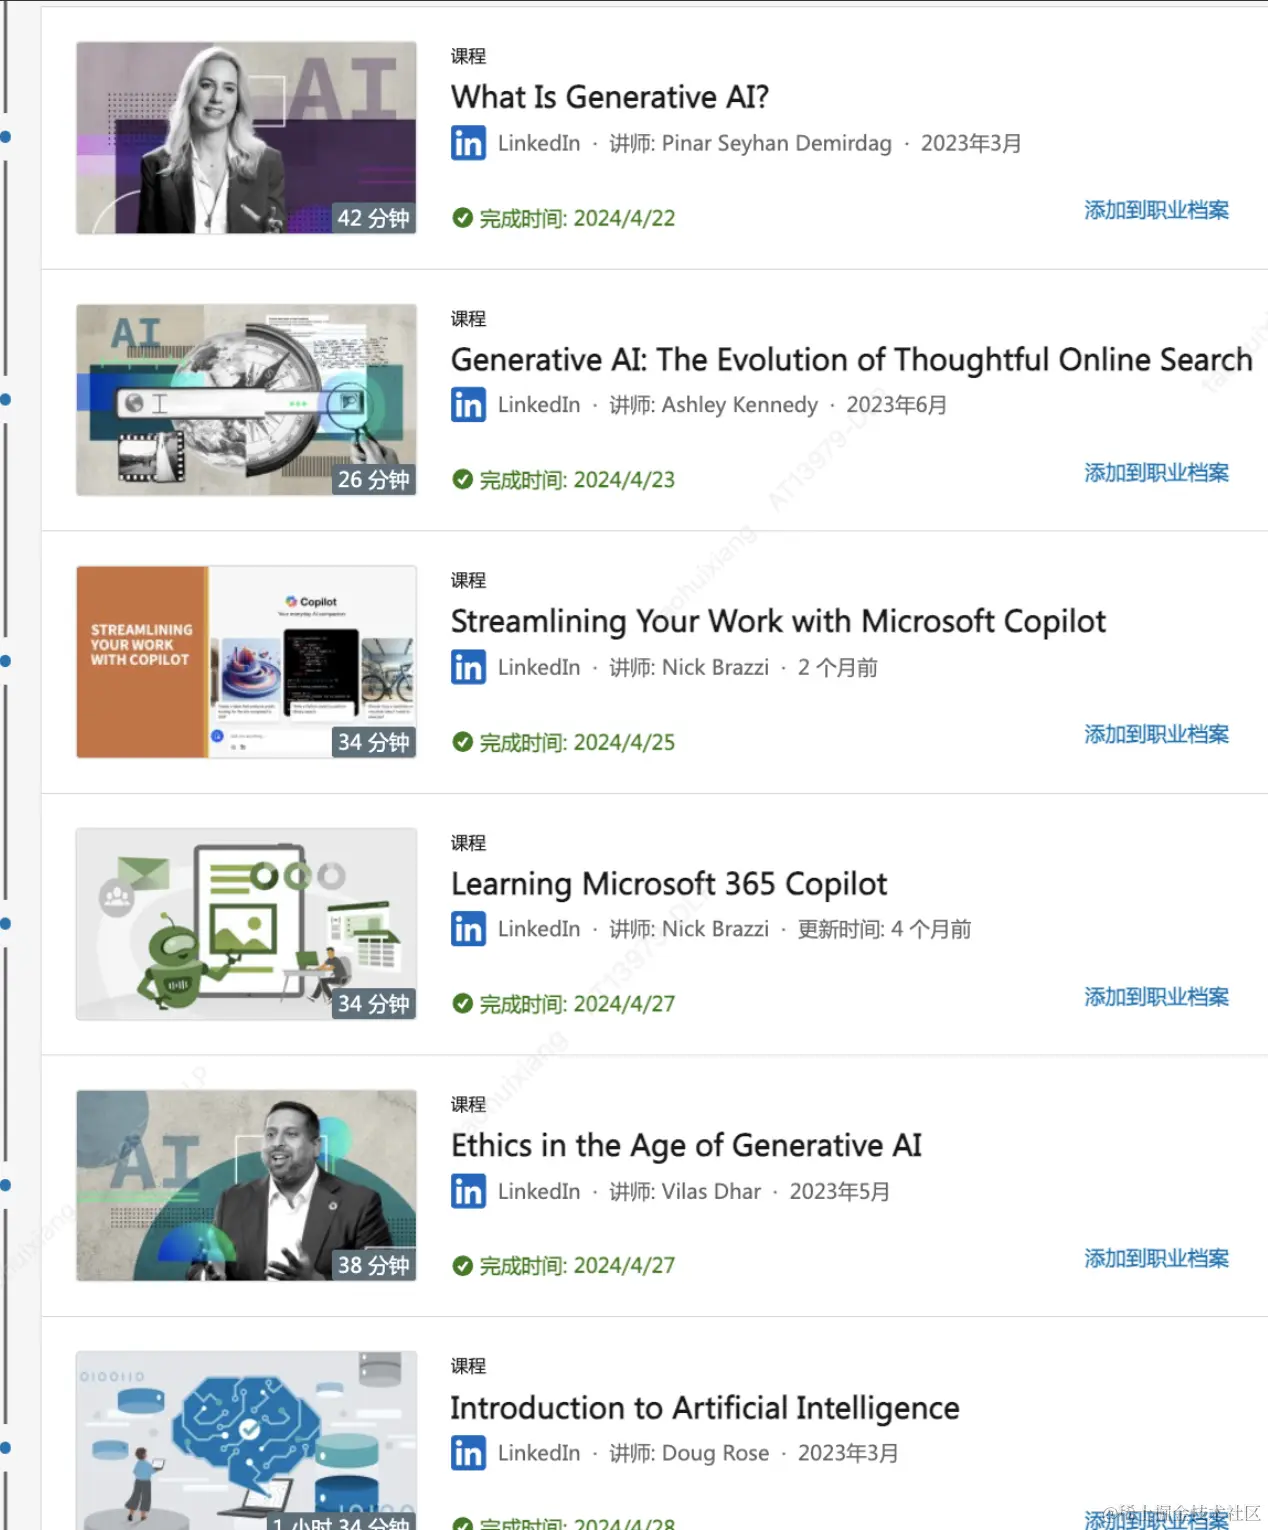Click 26 分钟 duration badge
Viewport: 1268px width, 1530px height.
(x=373, y=480)
